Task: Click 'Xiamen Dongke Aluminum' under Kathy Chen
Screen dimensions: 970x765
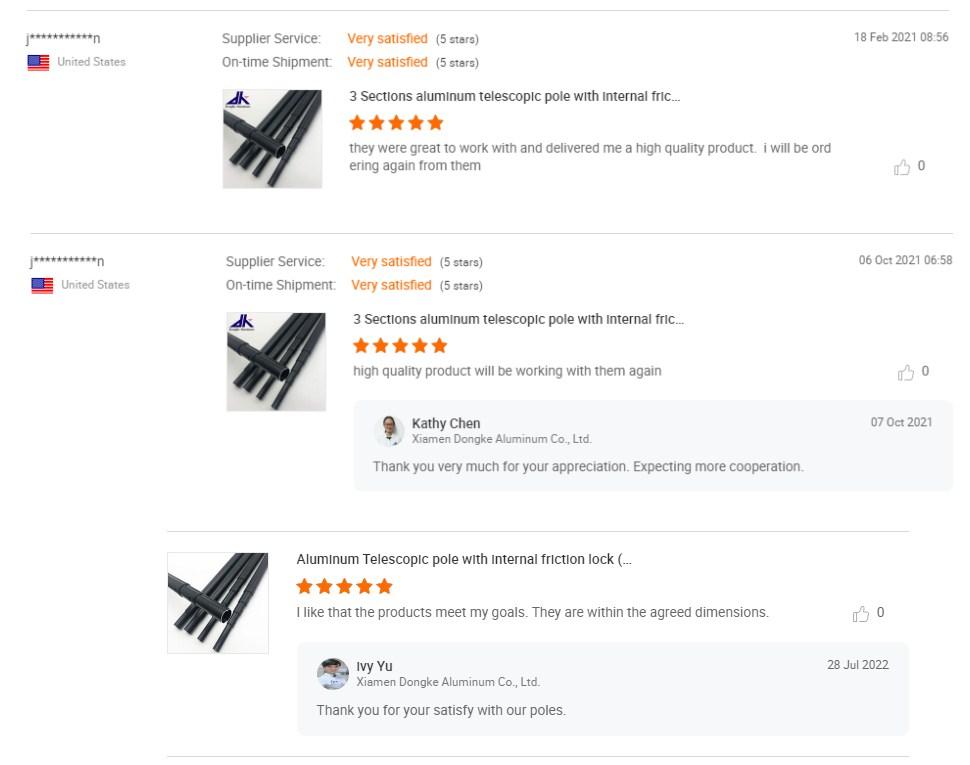Action: coord(502,439)
